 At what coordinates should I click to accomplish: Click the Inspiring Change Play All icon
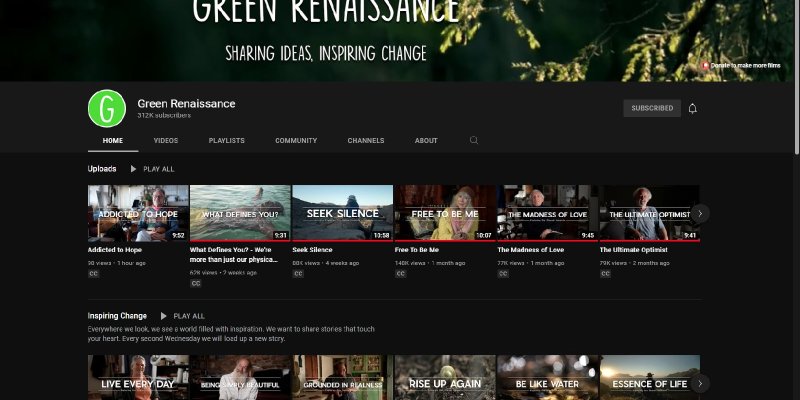(x=164, y=316)
